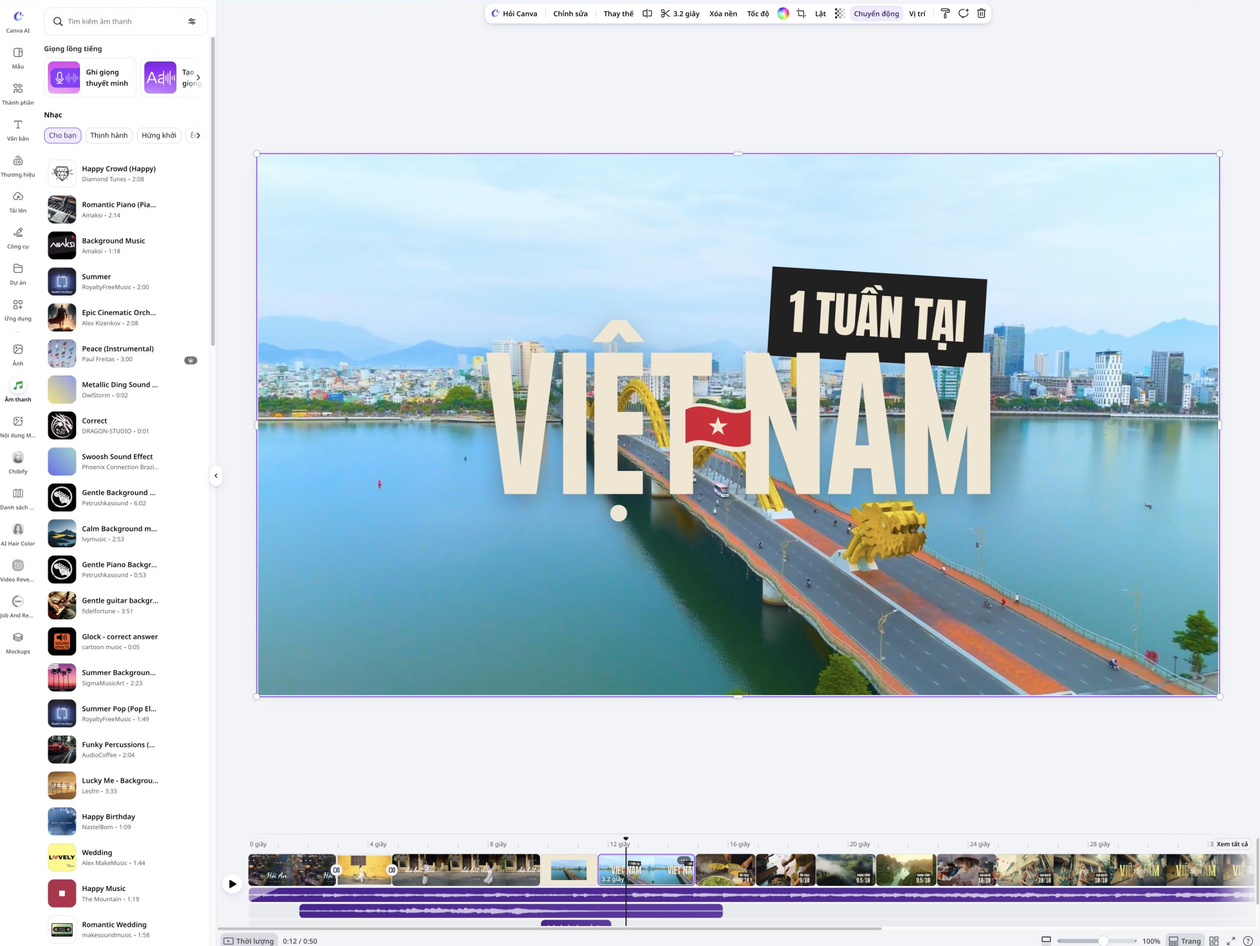Select the VIỆT NAM clip on timeline
Image resolution: width=1260 pixels, height=946 pixels.
[646, 870]
